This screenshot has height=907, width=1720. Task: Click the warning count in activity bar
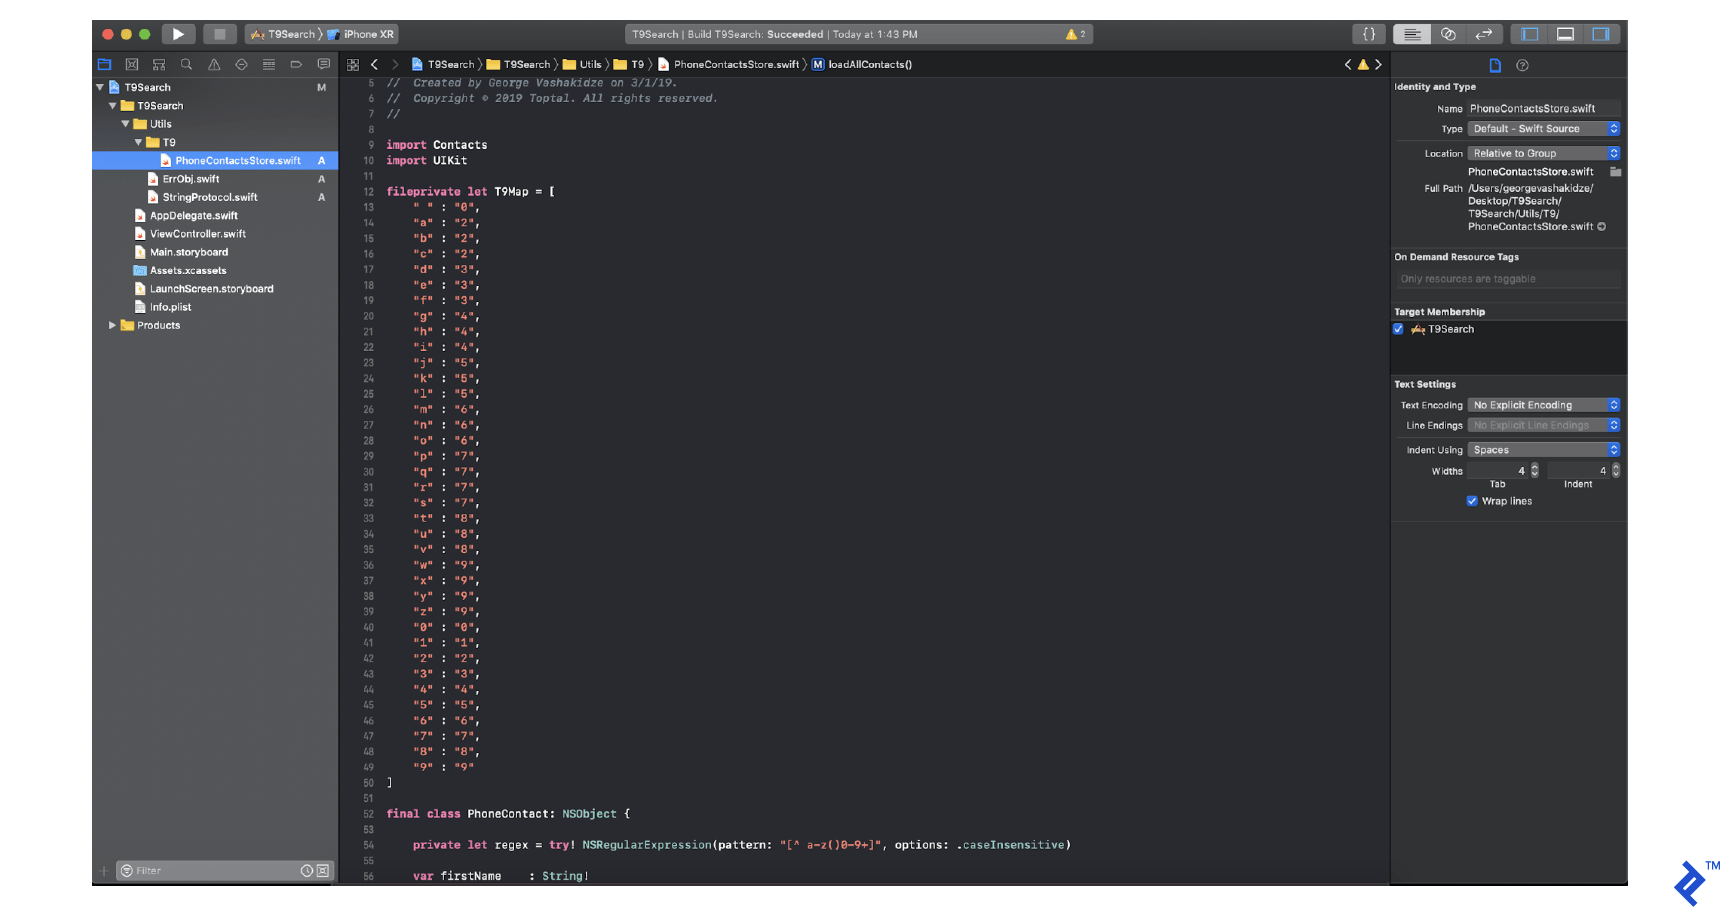coord(1076,34)
